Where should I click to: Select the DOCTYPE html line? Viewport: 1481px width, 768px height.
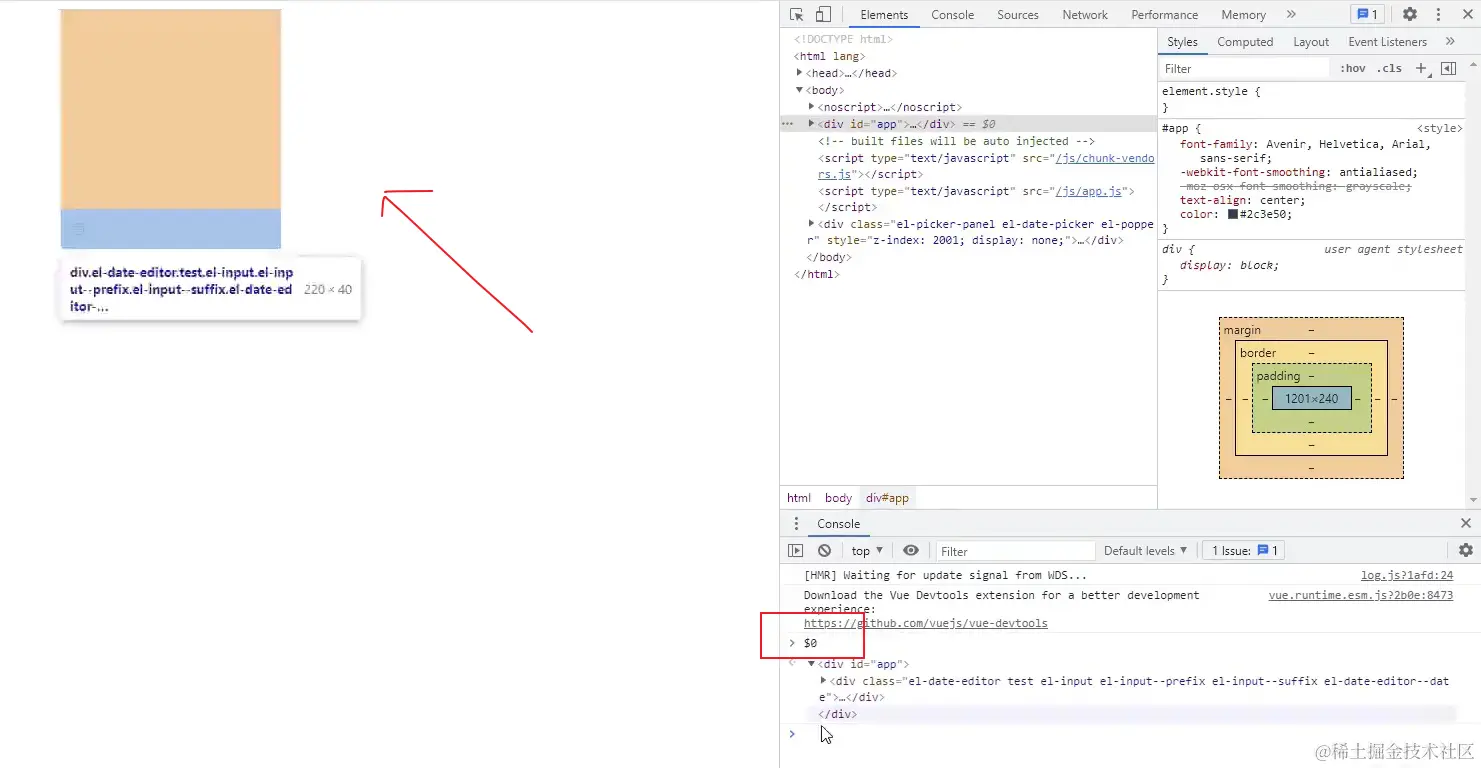843,39
